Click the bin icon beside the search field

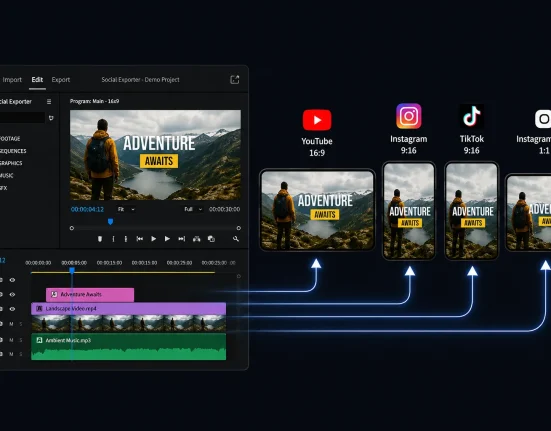coord(51,118)
